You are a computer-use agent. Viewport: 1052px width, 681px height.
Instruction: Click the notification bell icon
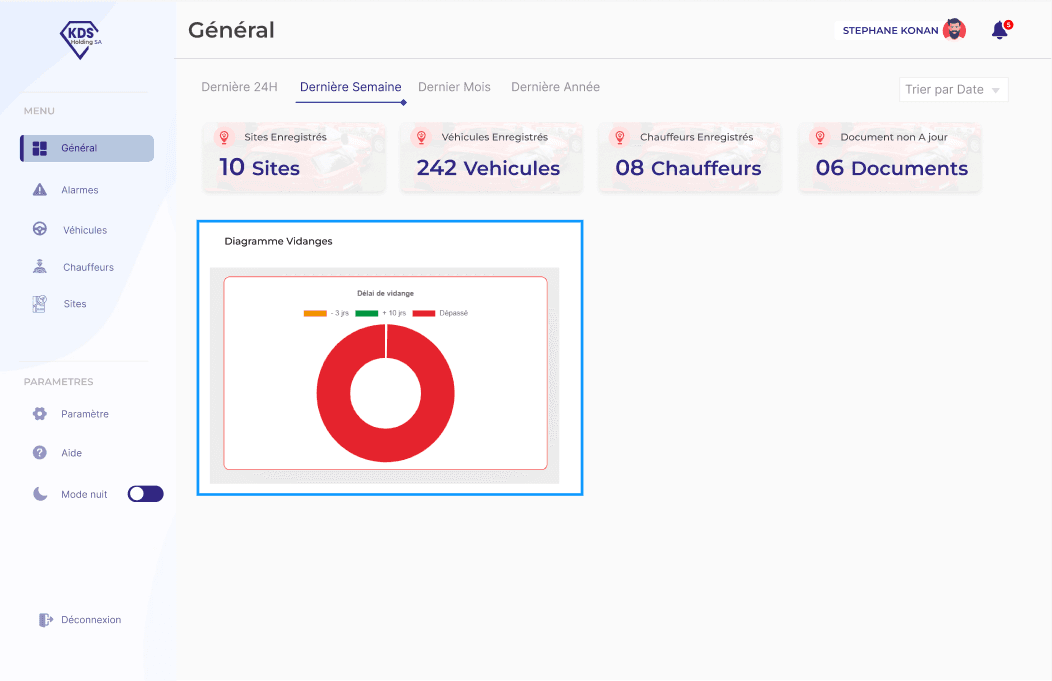(998, 31)
